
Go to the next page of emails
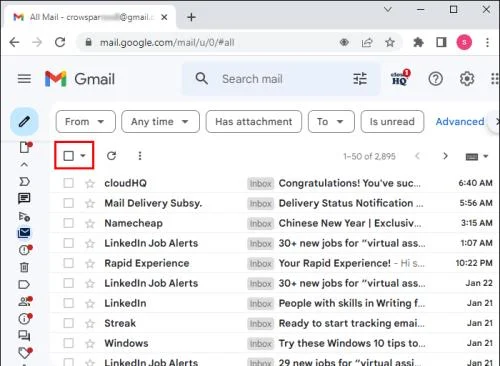[x=445, y=156]
